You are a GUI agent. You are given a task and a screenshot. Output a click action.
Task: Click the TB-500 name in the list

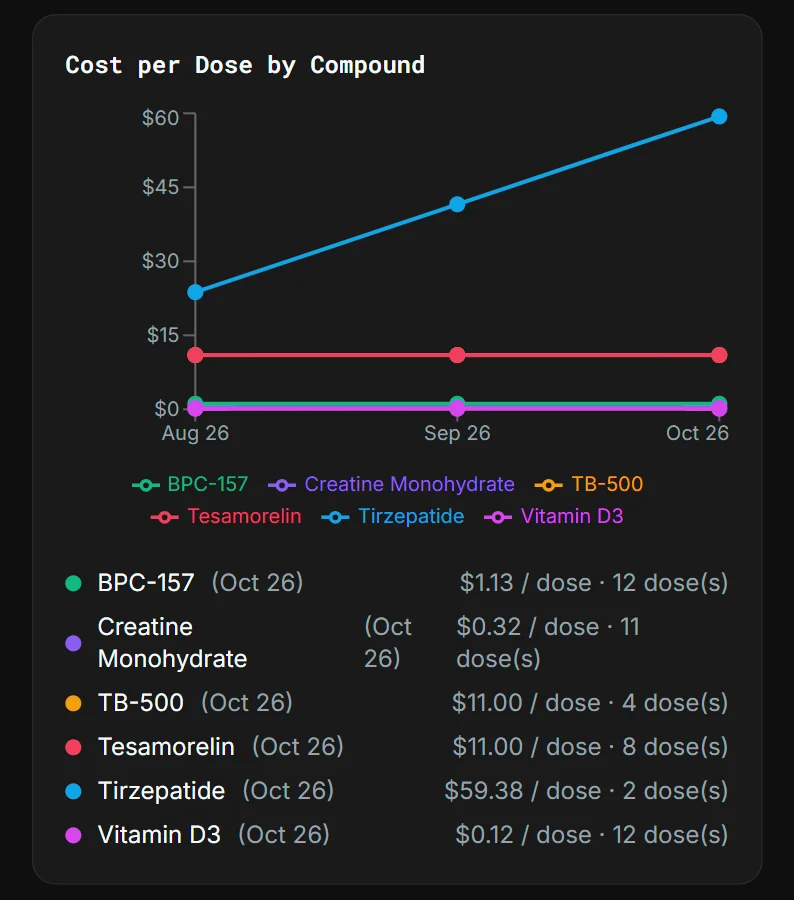pyautogui.click(x=141, y=703)
